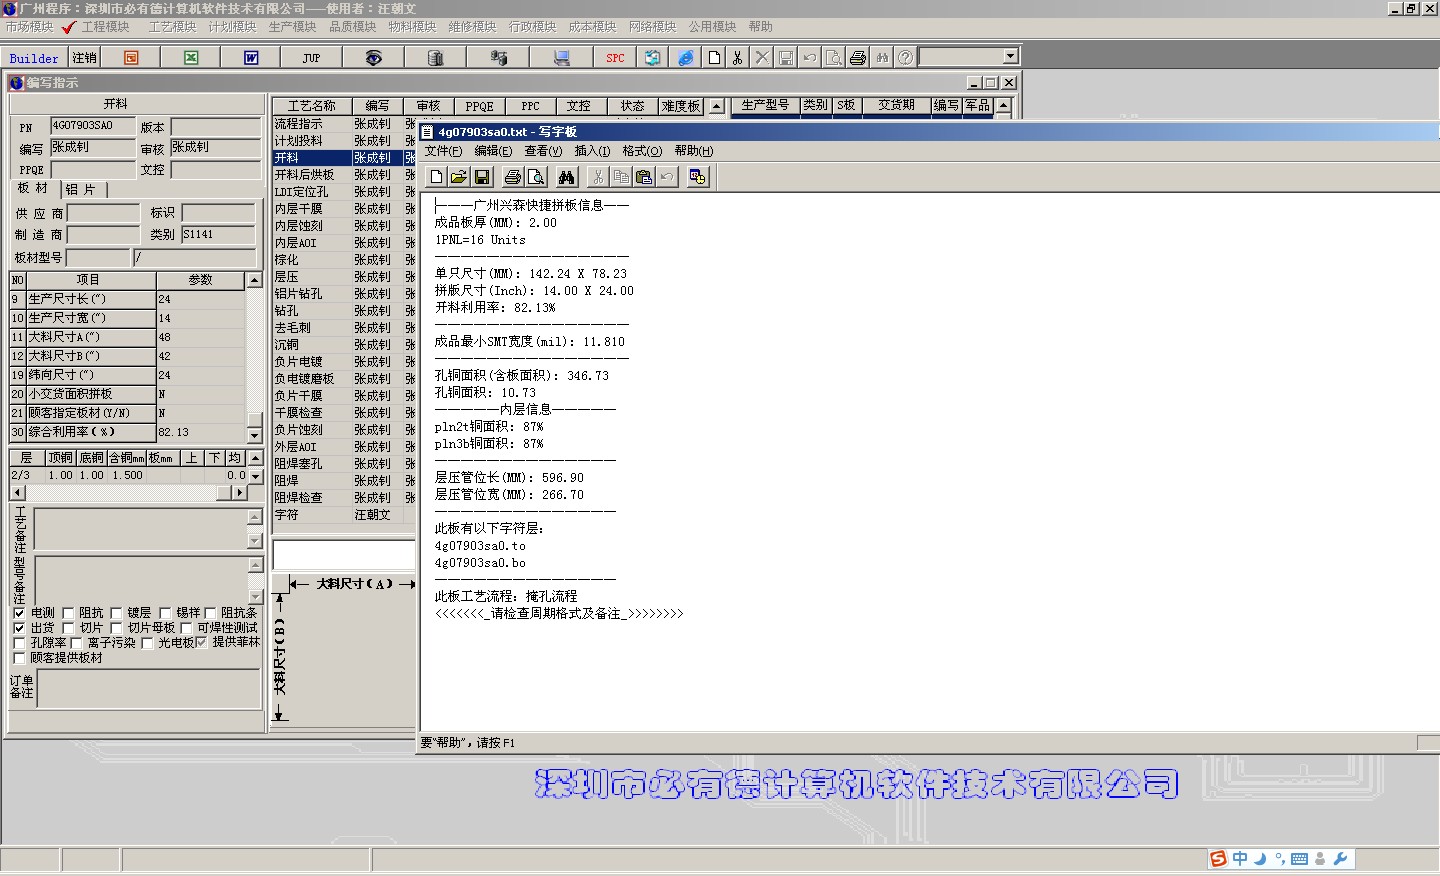The height and width of the screenshot is (876, 1440).
Task: Click the eye icon in main toolbar
Action: 373,58
